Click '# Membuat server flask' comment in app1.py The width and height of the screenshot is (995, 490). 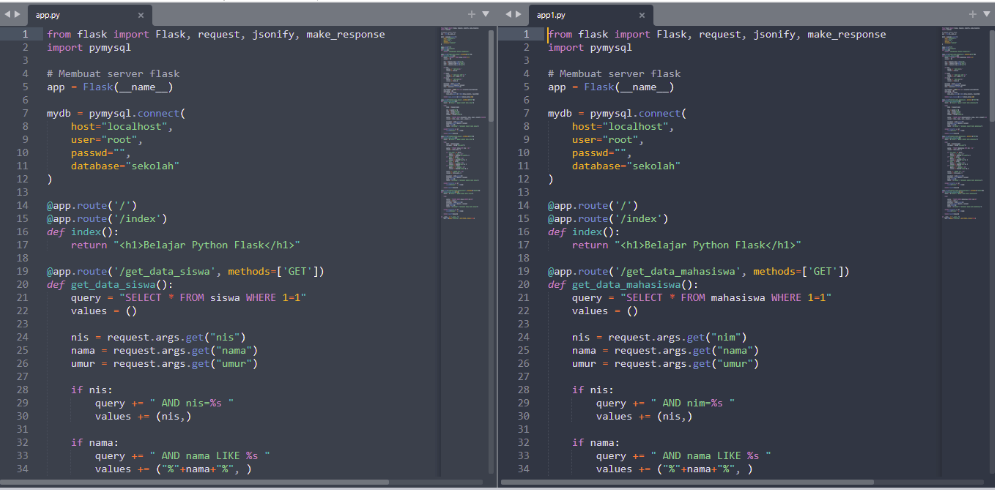(614, 74)
